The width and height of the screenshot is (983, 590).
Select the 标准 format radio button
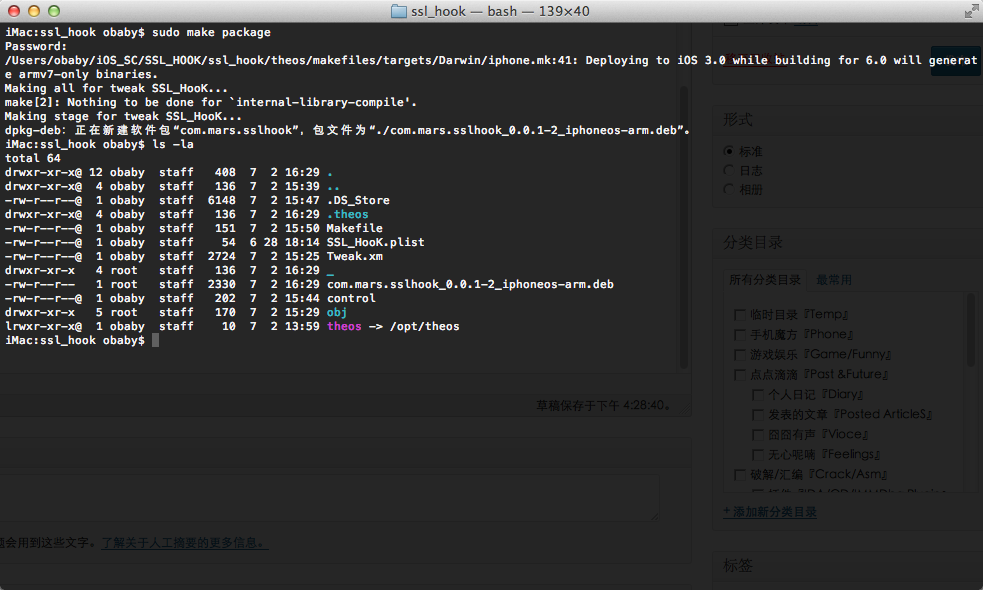728,151
